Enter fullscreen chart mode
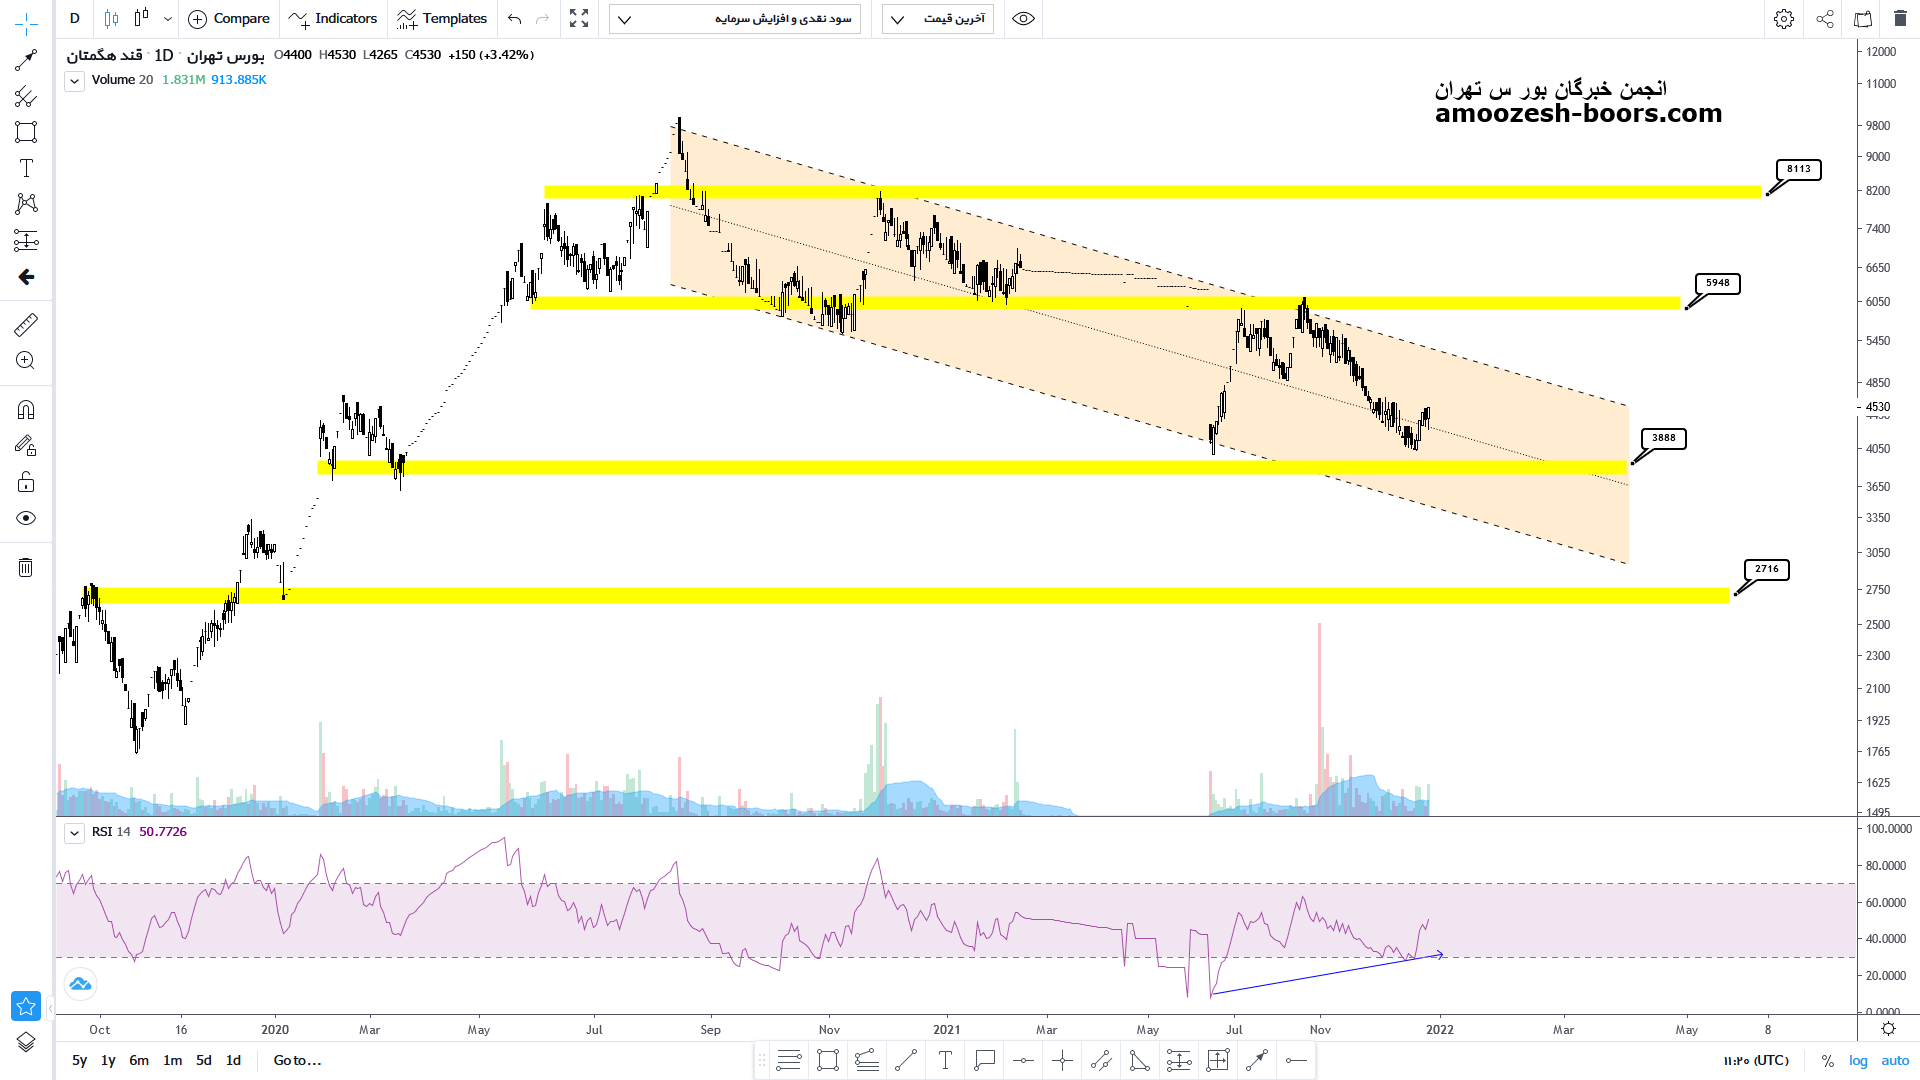 [x=579, y=19]
